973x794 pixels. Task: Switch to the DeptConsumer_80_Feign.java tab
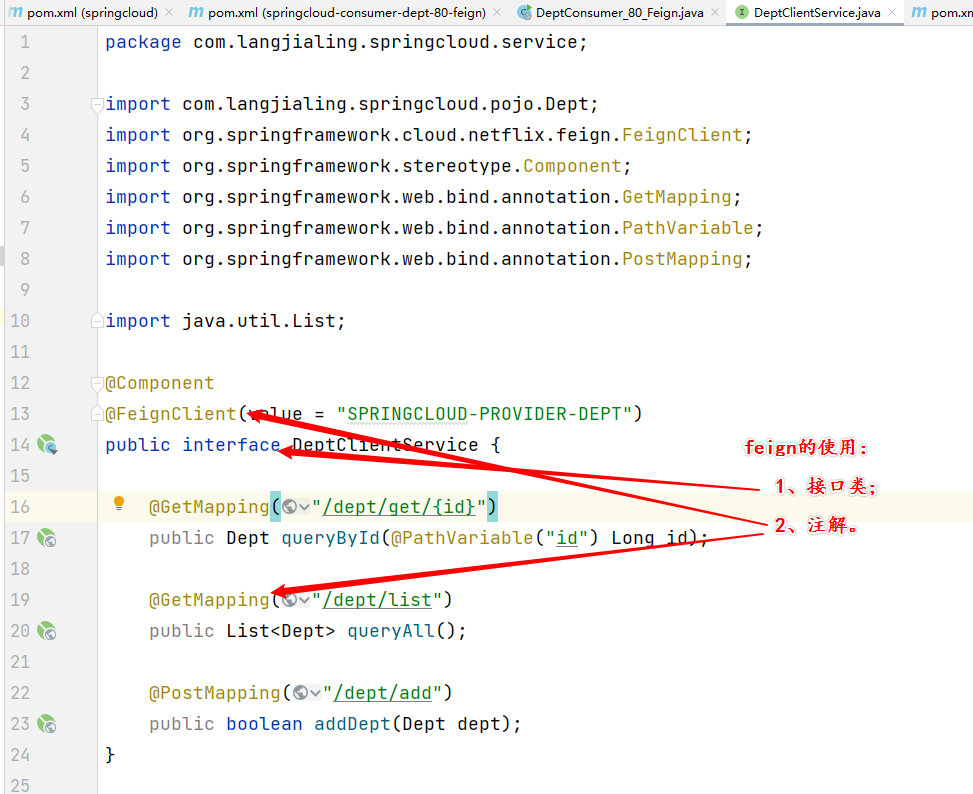[619, 12]
